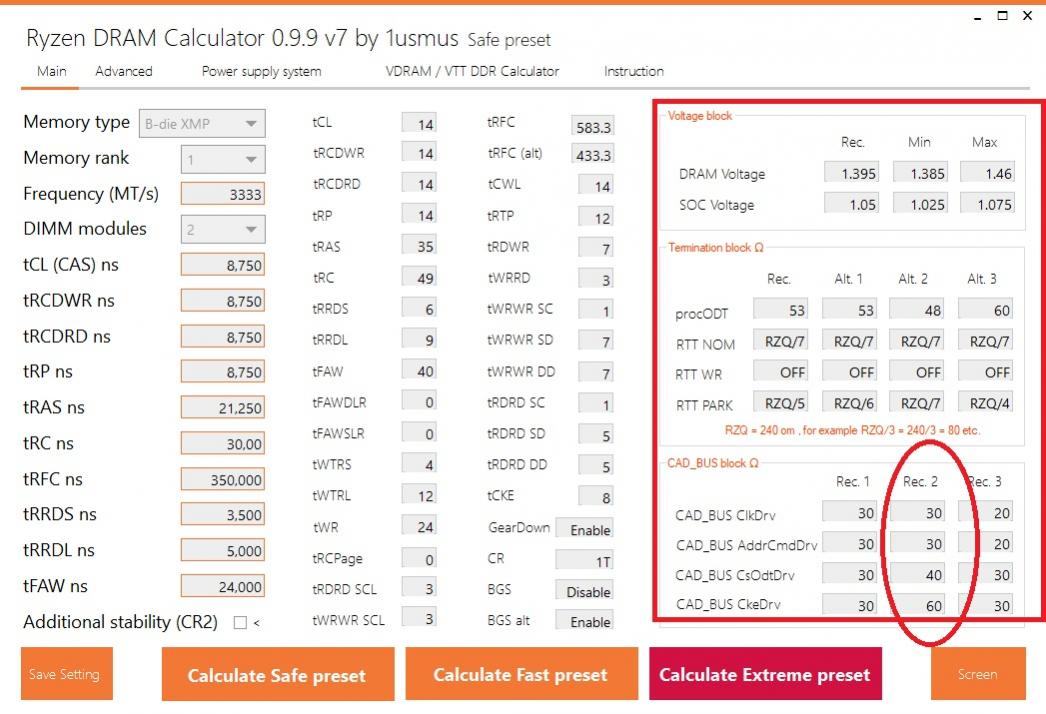The width and height of the screenshot is (1046, 714).
Task: Minimize the DRAM Calculator window
Action: [978, 17]
